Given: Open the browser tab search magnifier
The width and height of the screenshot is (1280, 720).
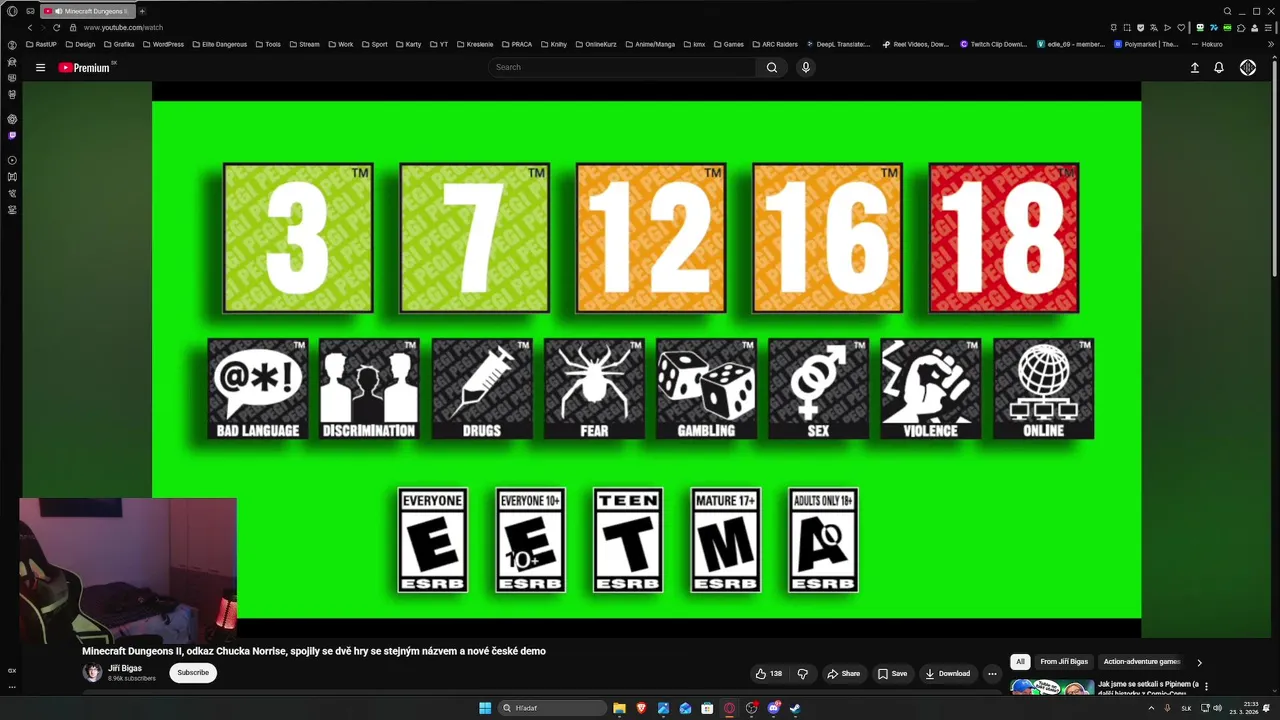Looking at the screenshot, I should click(1227, 11).
